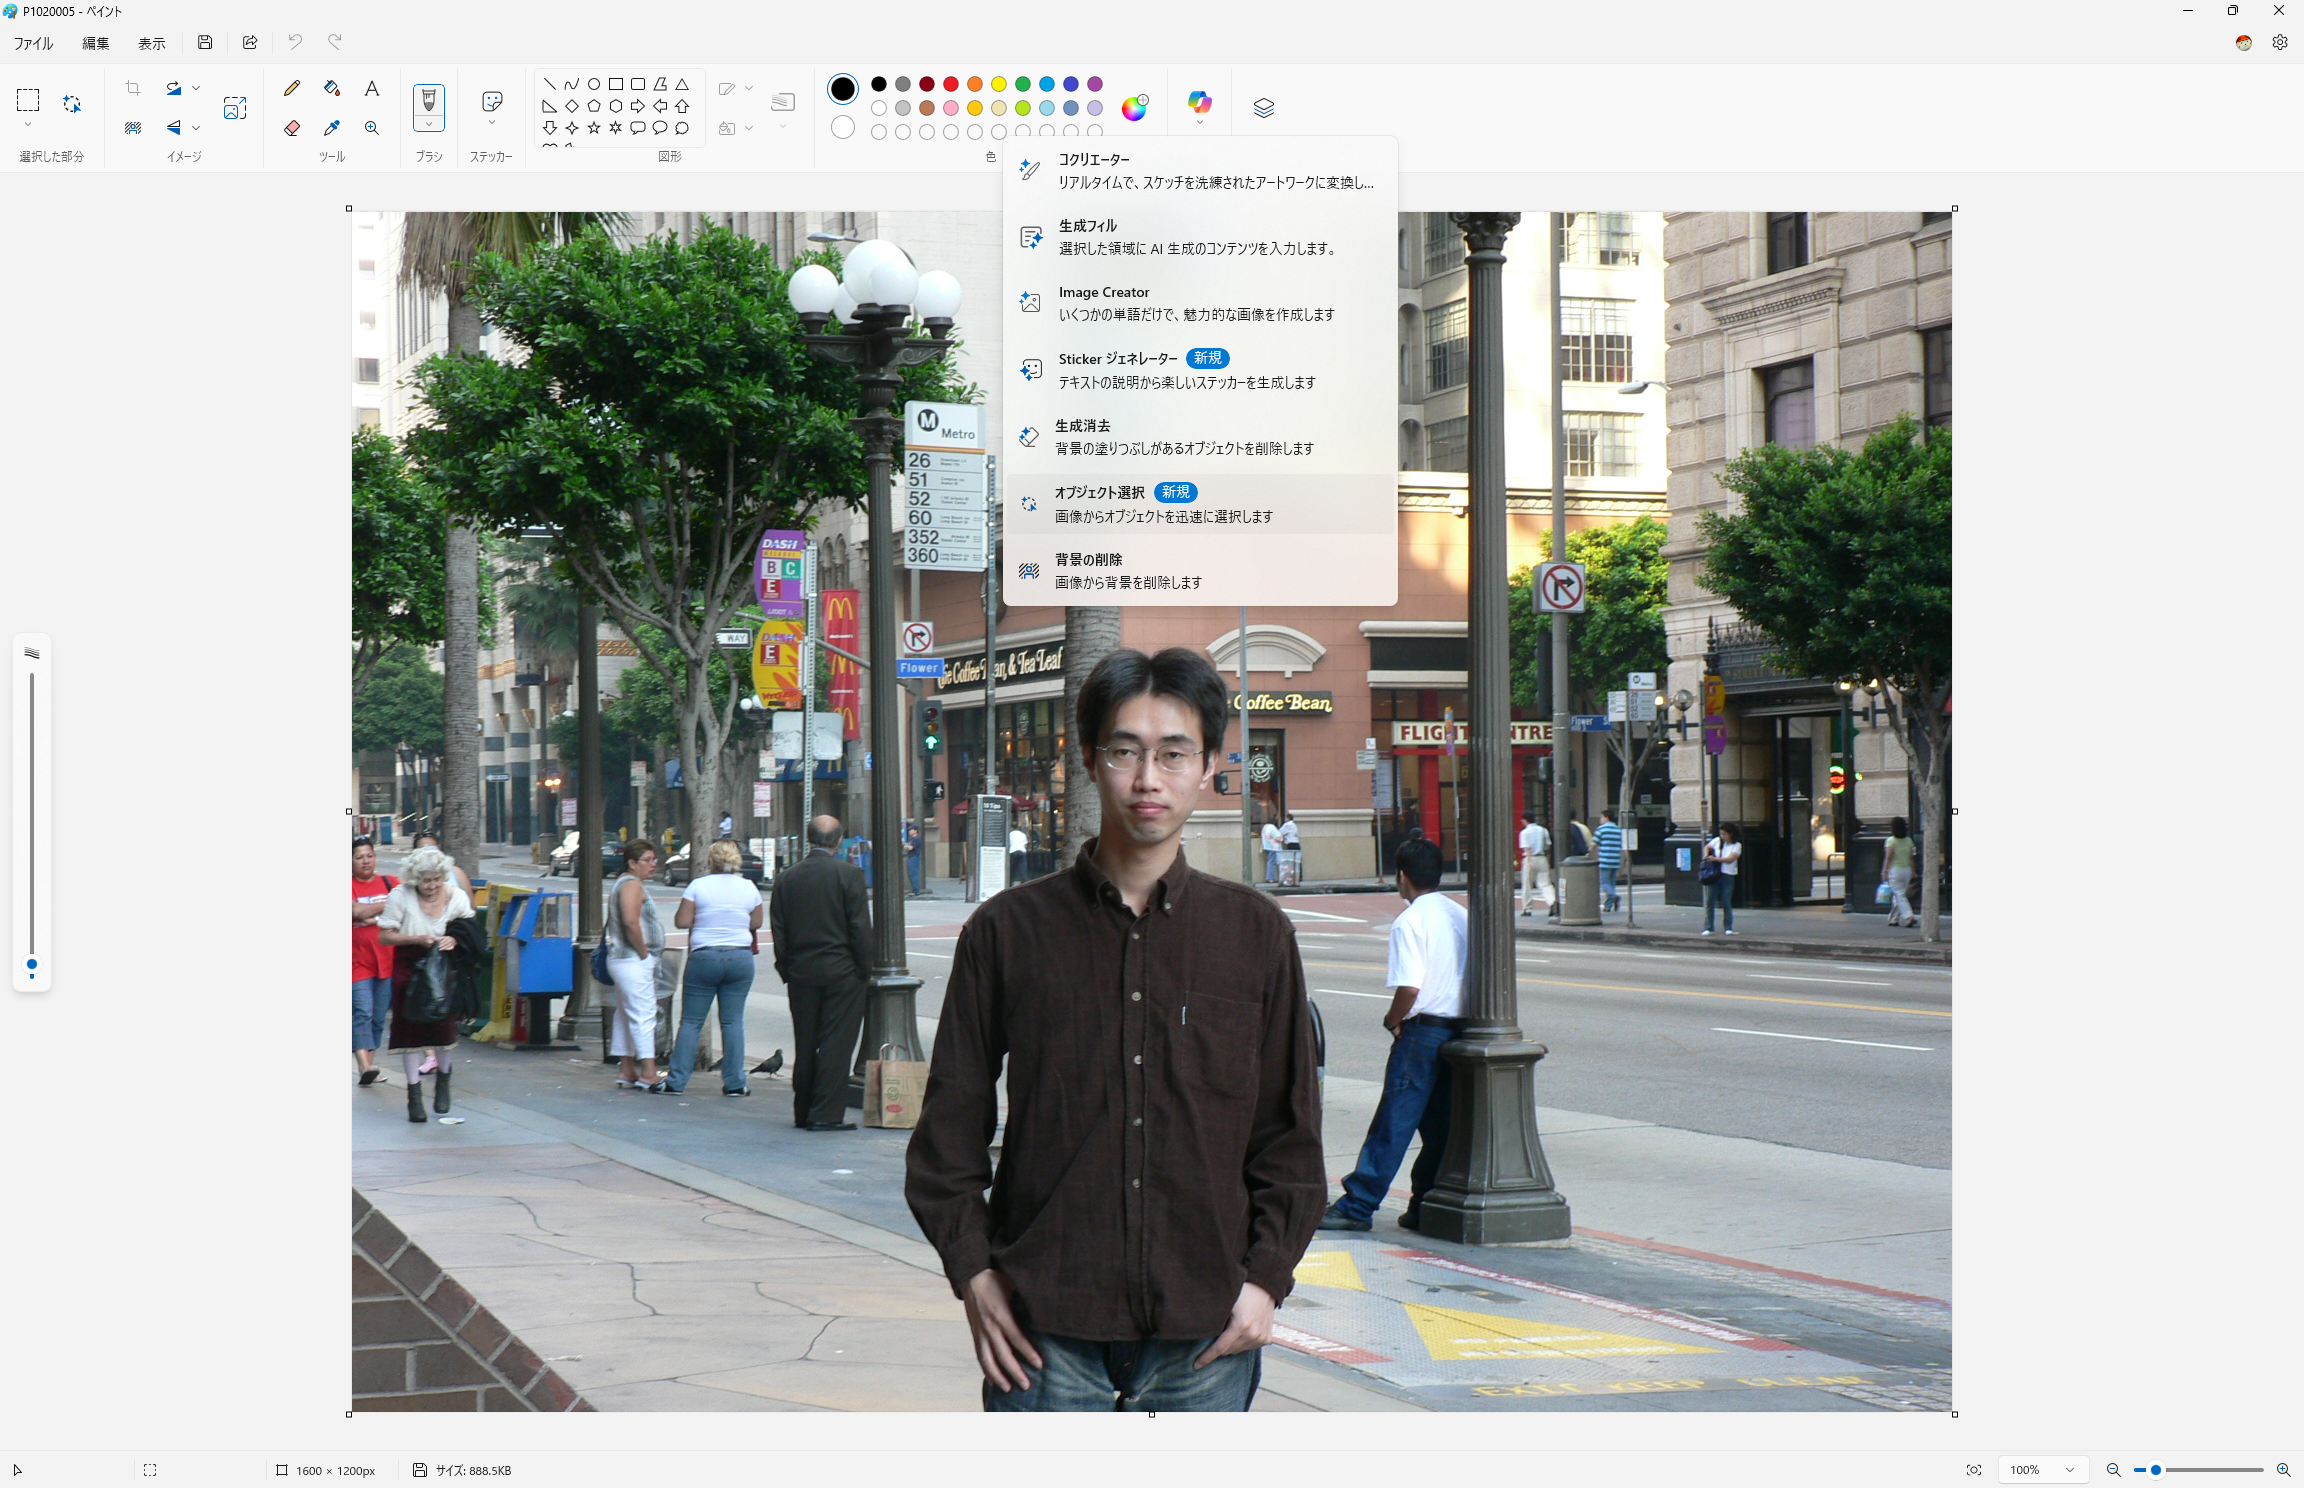2304x1488 pixels.
Task: Toggle the Layers panel
Action: (x=1264, y=108)
